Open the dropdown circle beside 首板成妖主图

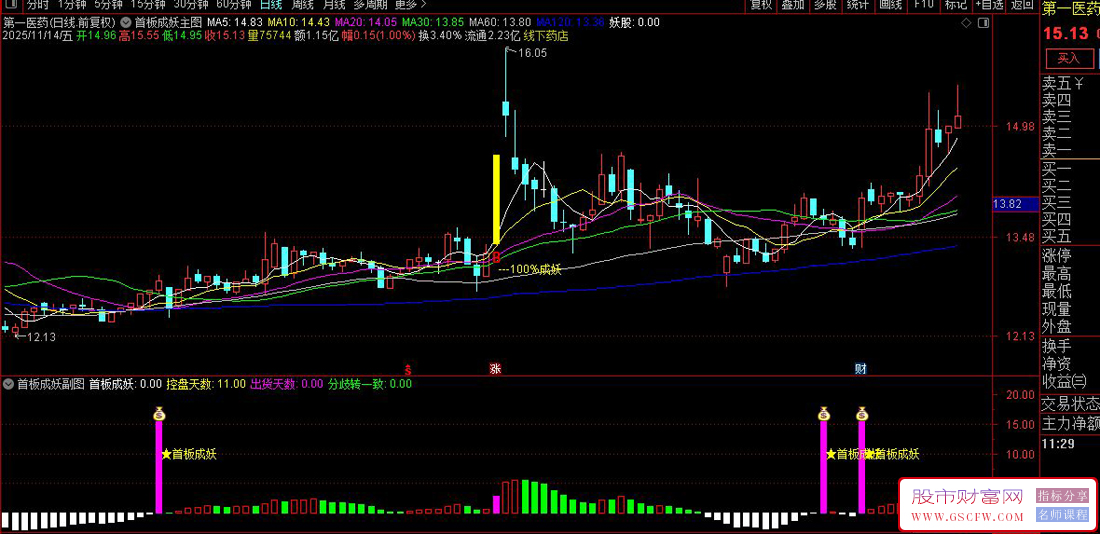point(127,22)
